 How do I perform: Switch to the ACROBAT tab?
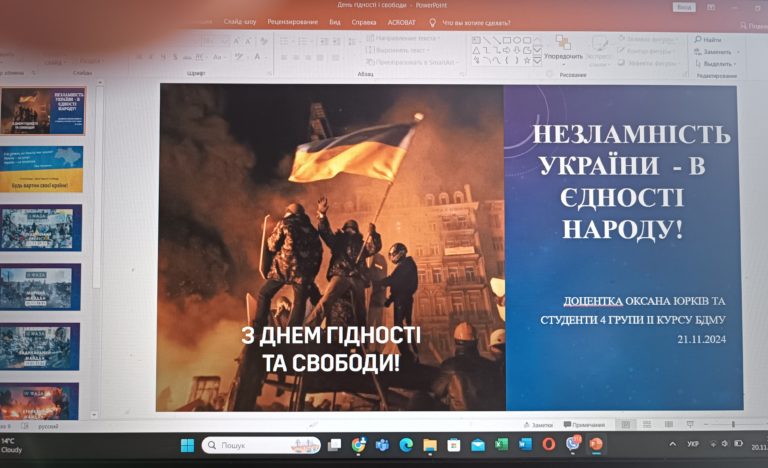(x=401, y=22)
